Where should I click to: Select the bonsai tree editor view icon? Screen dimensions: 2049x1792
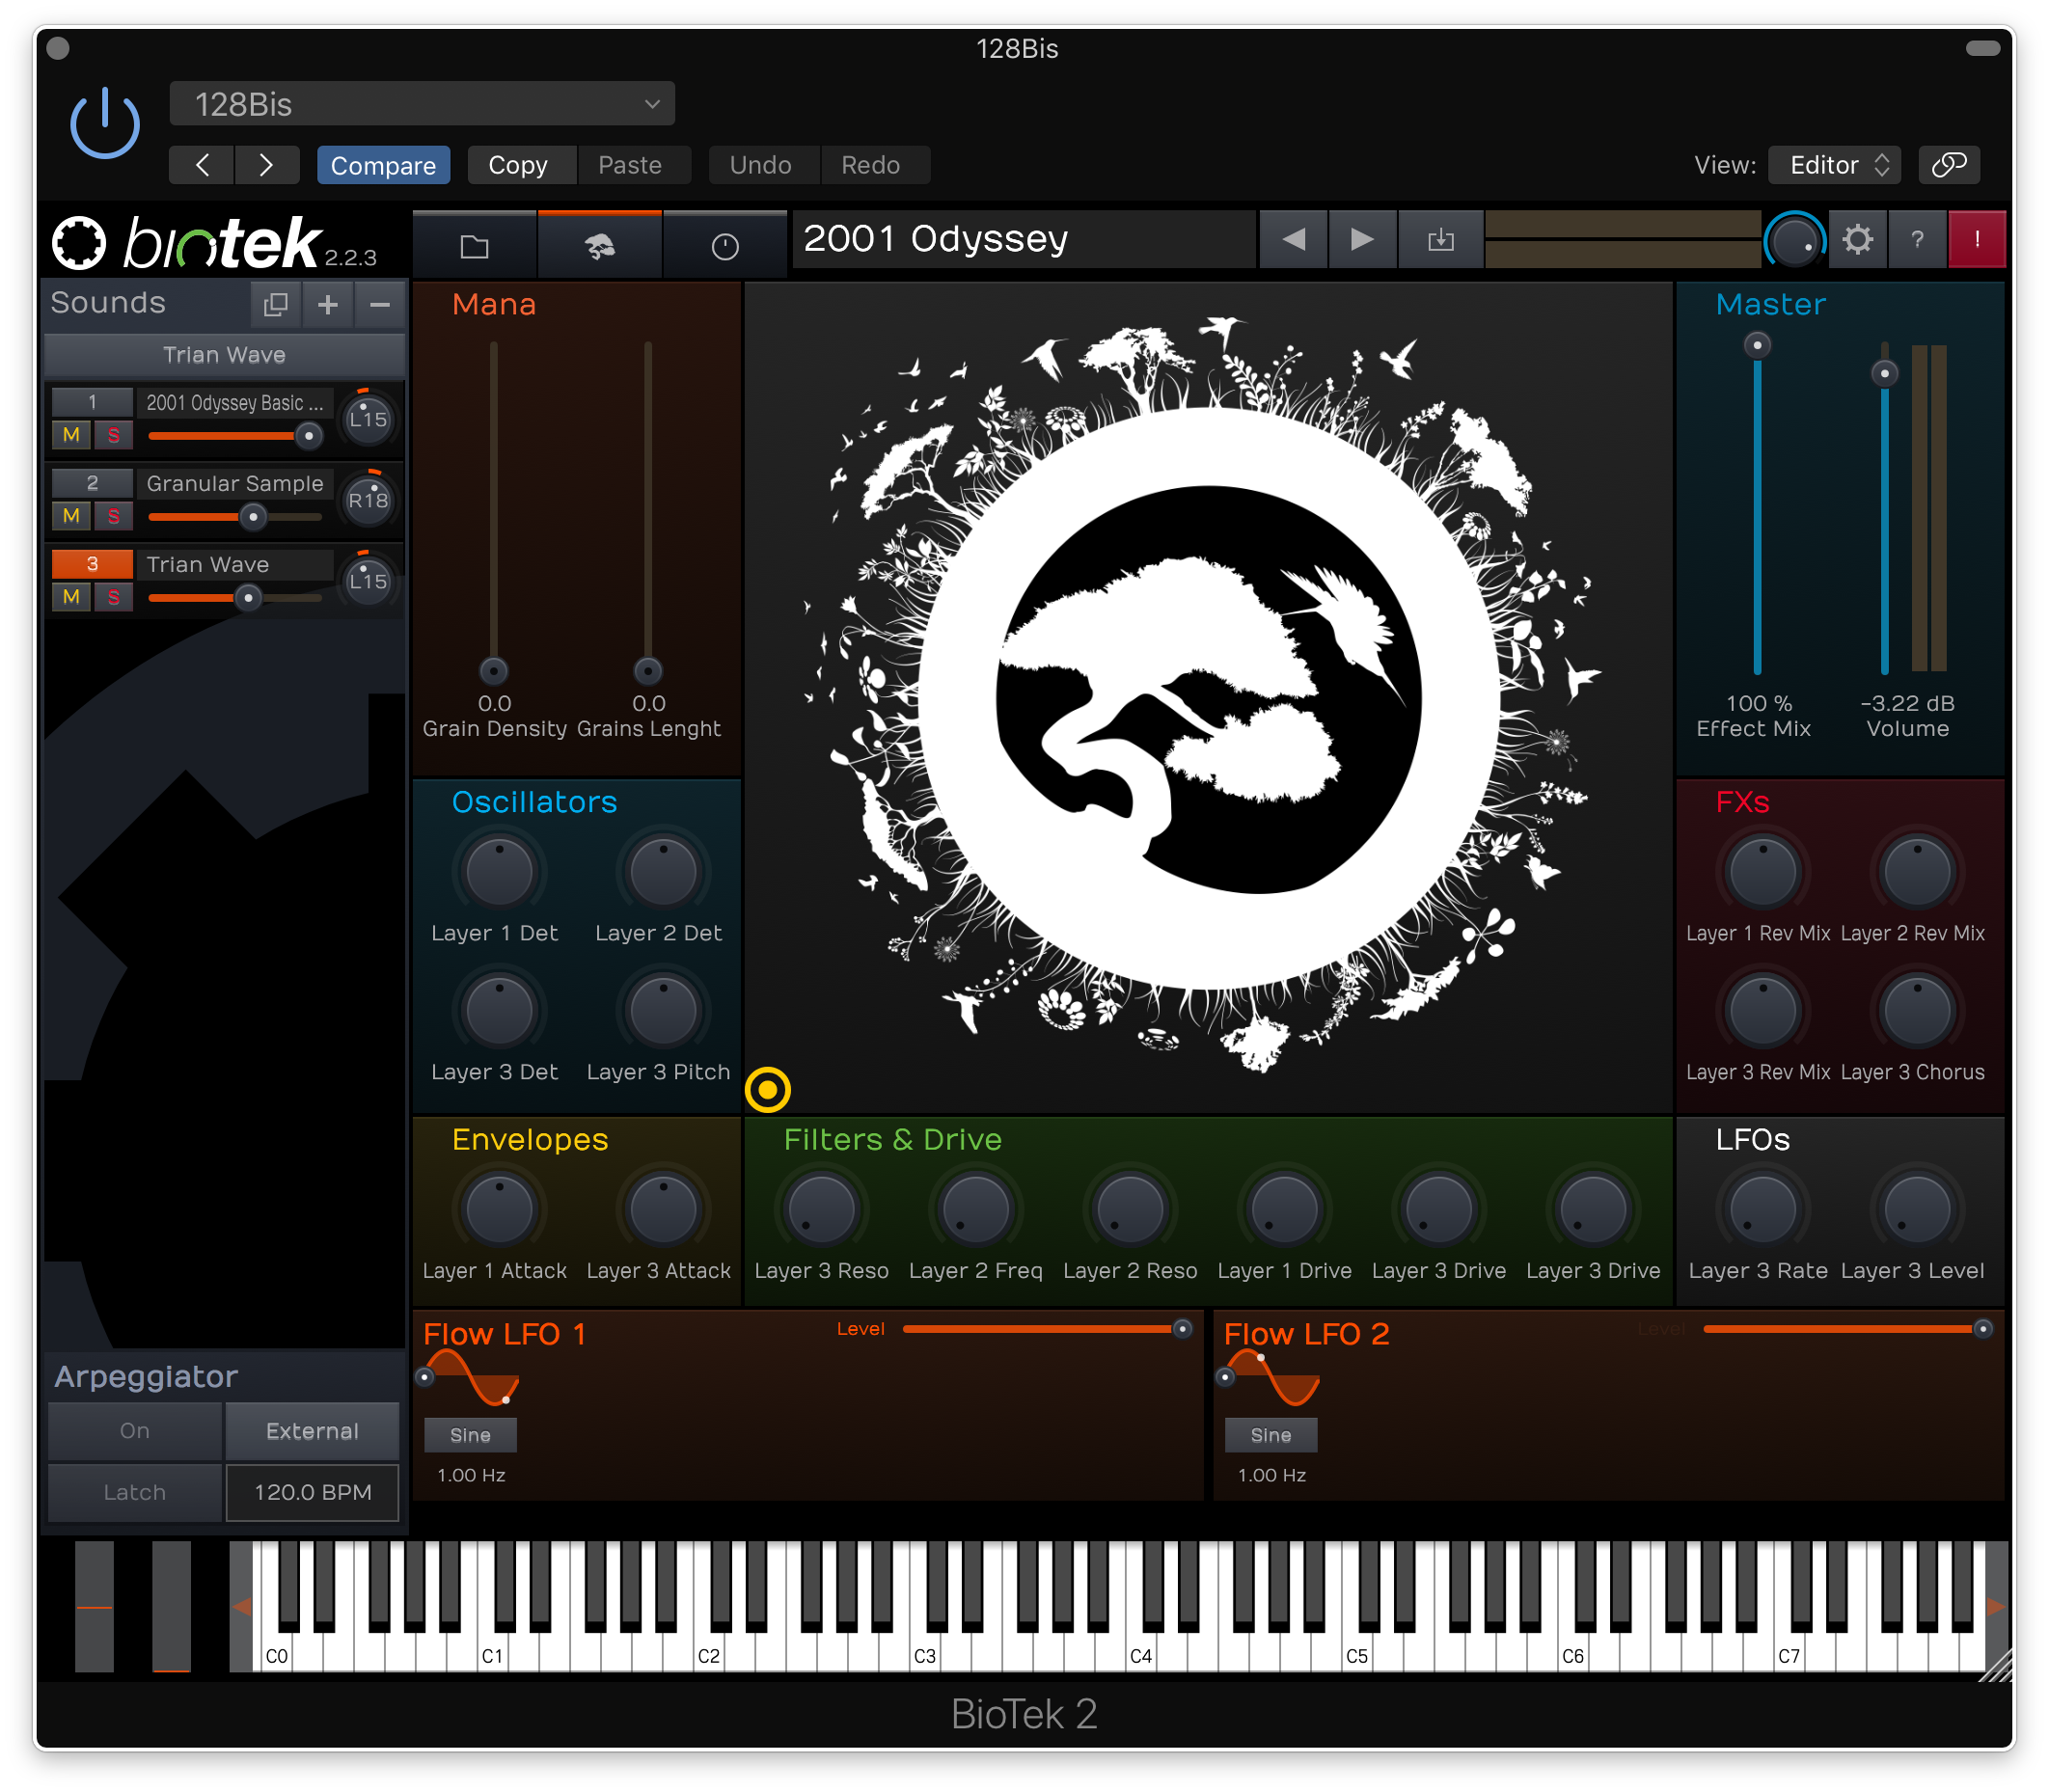[600, 243]
